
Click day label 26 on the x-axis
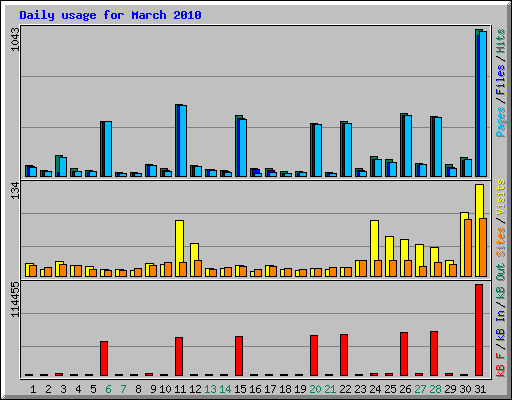(x=405, y=389)
